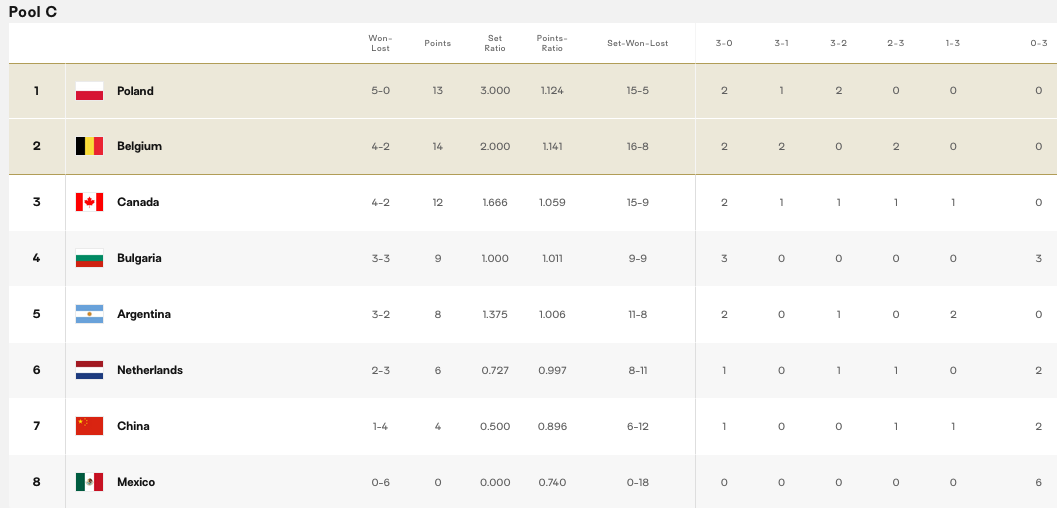Open the Belgium team name link
Image resolution: width=1057 pixels, height=508 pixels.
click(139, 146)
